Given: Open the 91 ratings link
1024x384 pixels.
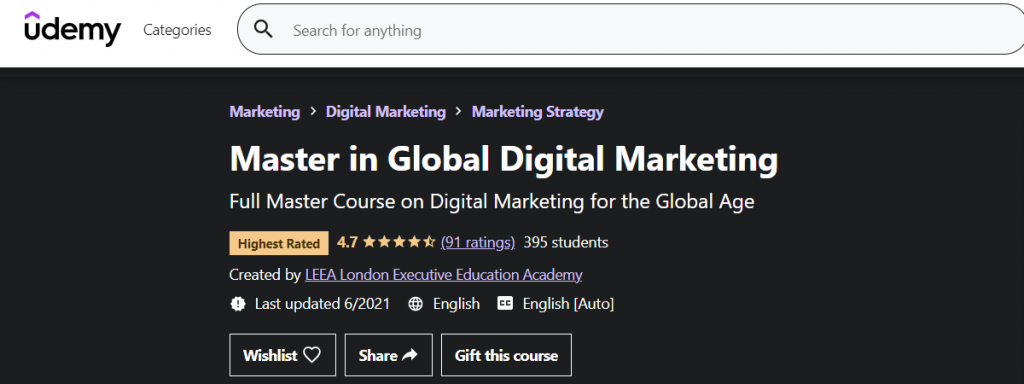Looking at the screenshot, I should tap(478, 243).
